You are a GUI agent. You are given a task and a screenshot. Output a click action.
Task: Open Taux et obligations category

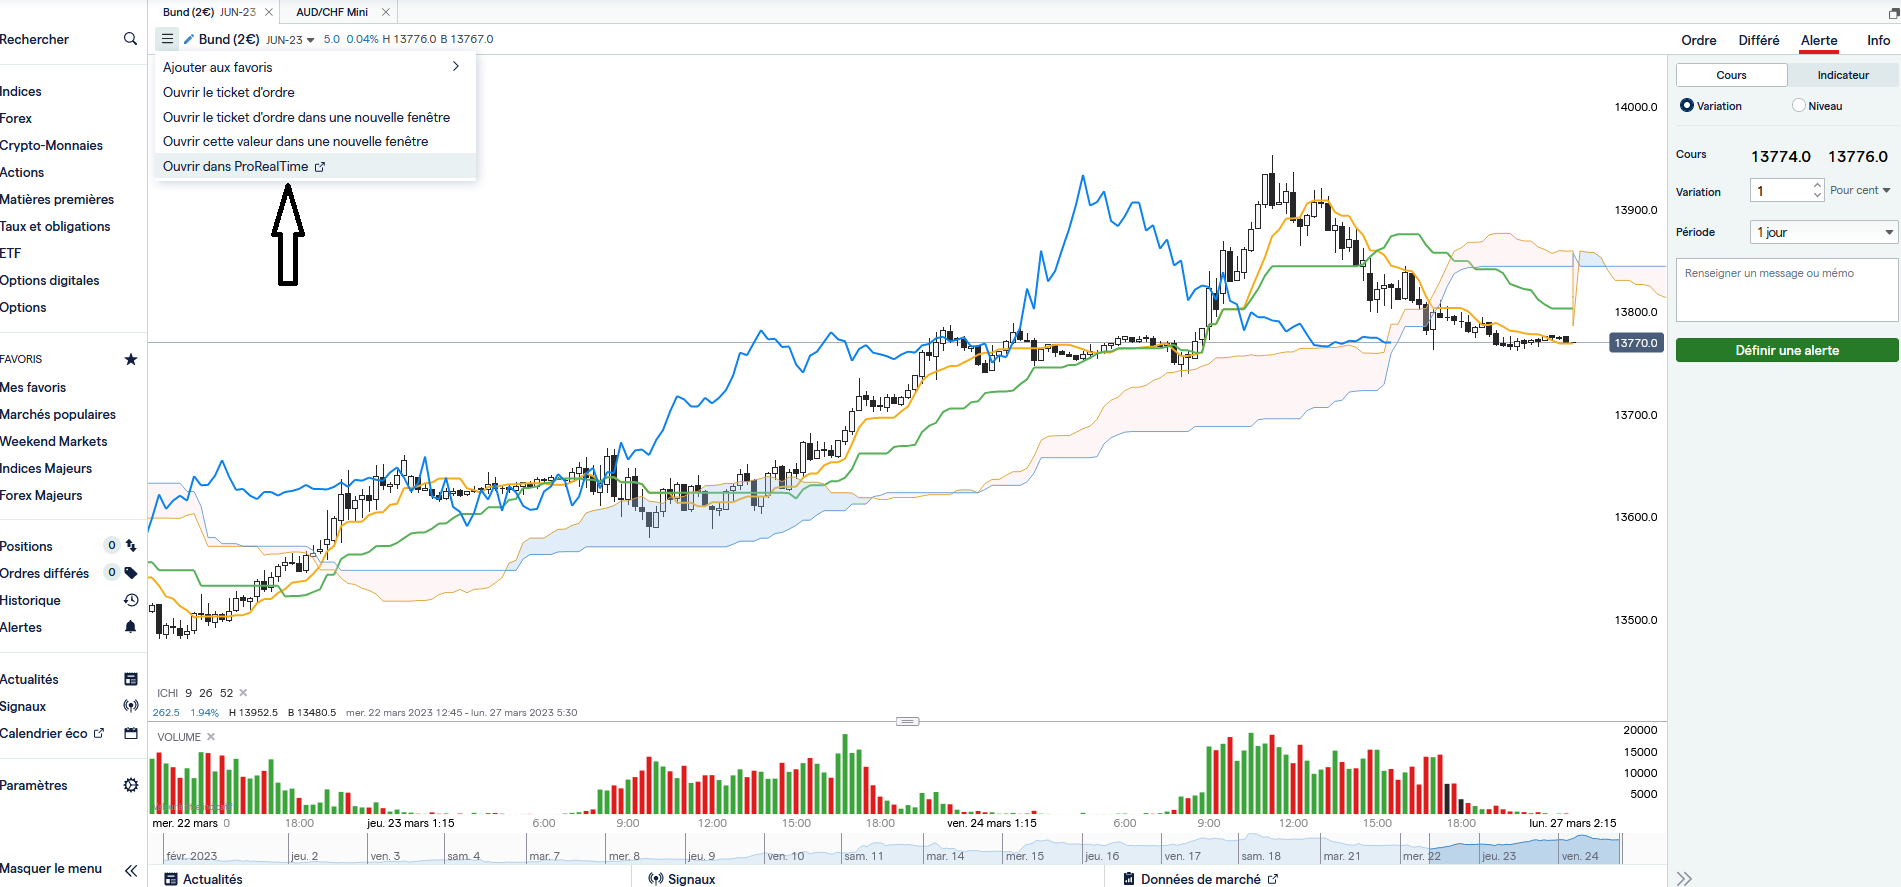55,226
